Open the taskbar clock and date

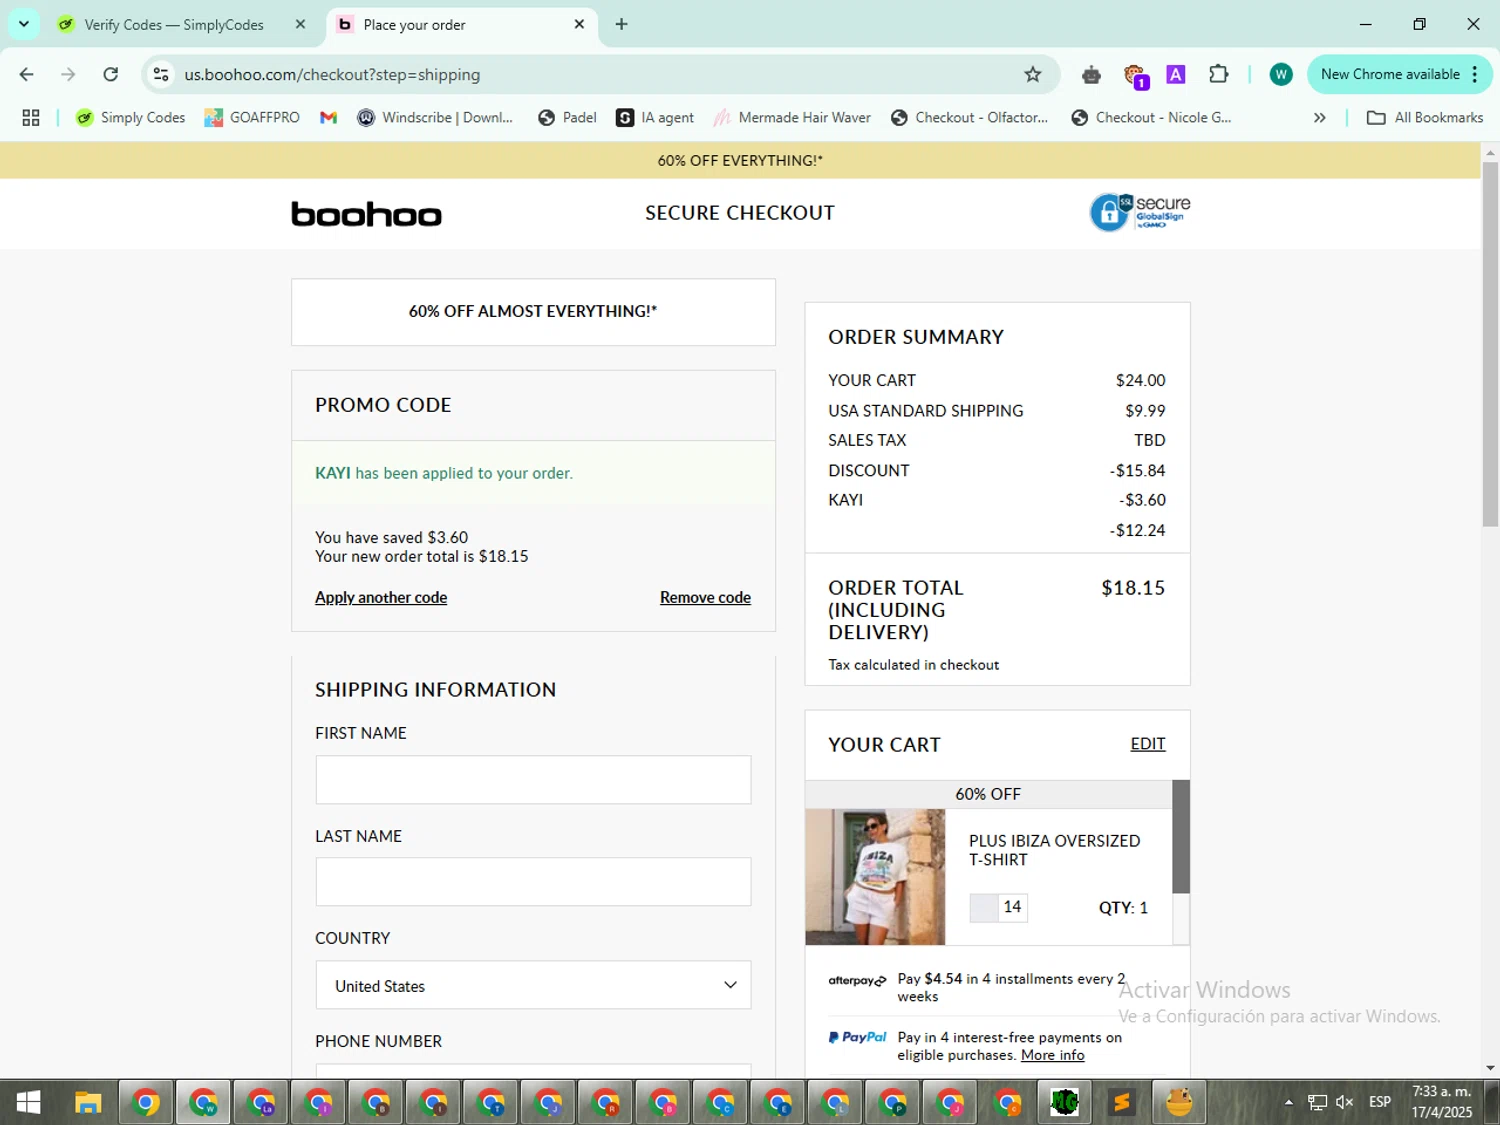(1441, 1102)
